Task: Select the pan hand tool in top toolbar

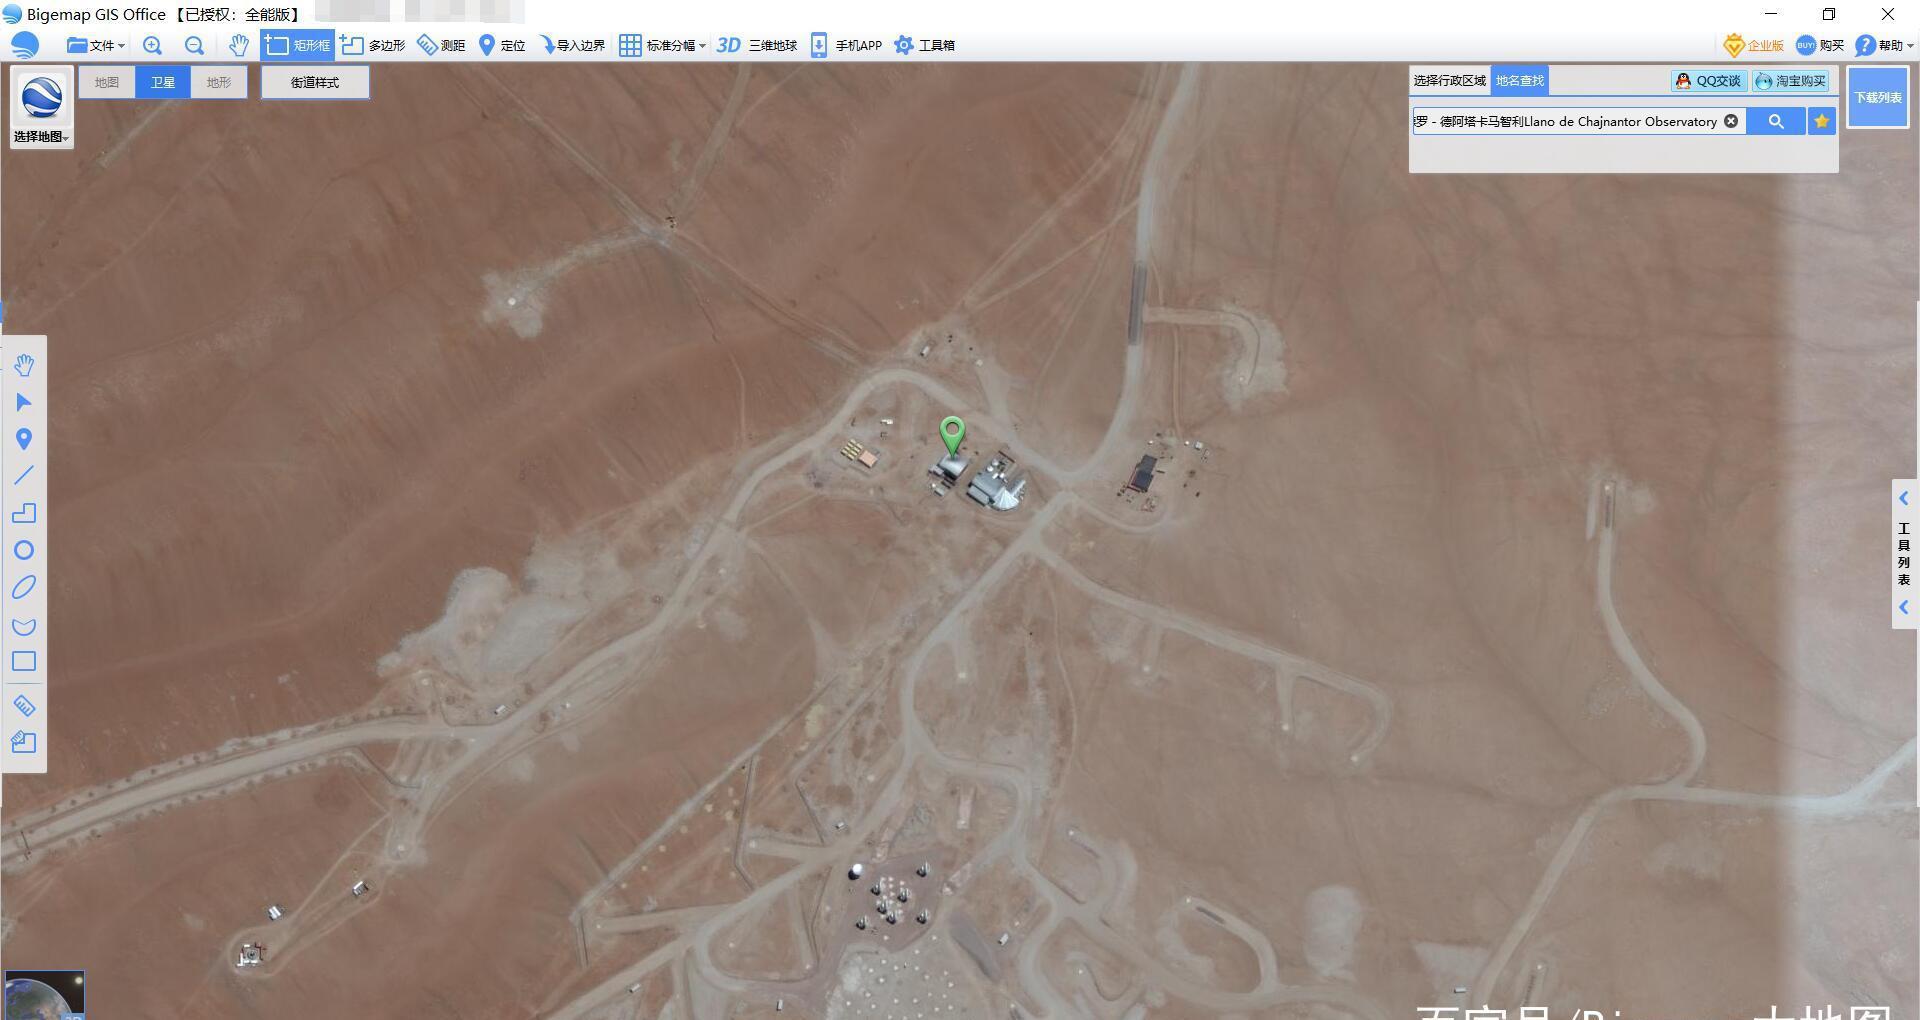Action: [238, 45]
